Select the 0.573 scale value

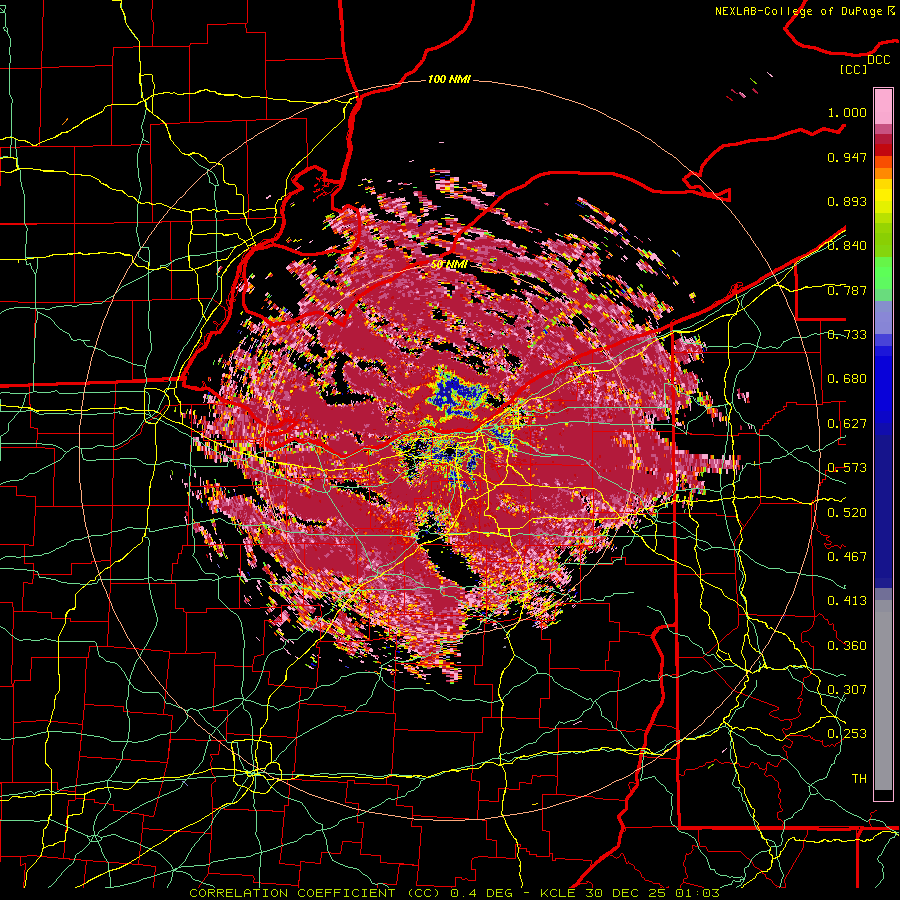pyautogui.click(x=847, y=468)
